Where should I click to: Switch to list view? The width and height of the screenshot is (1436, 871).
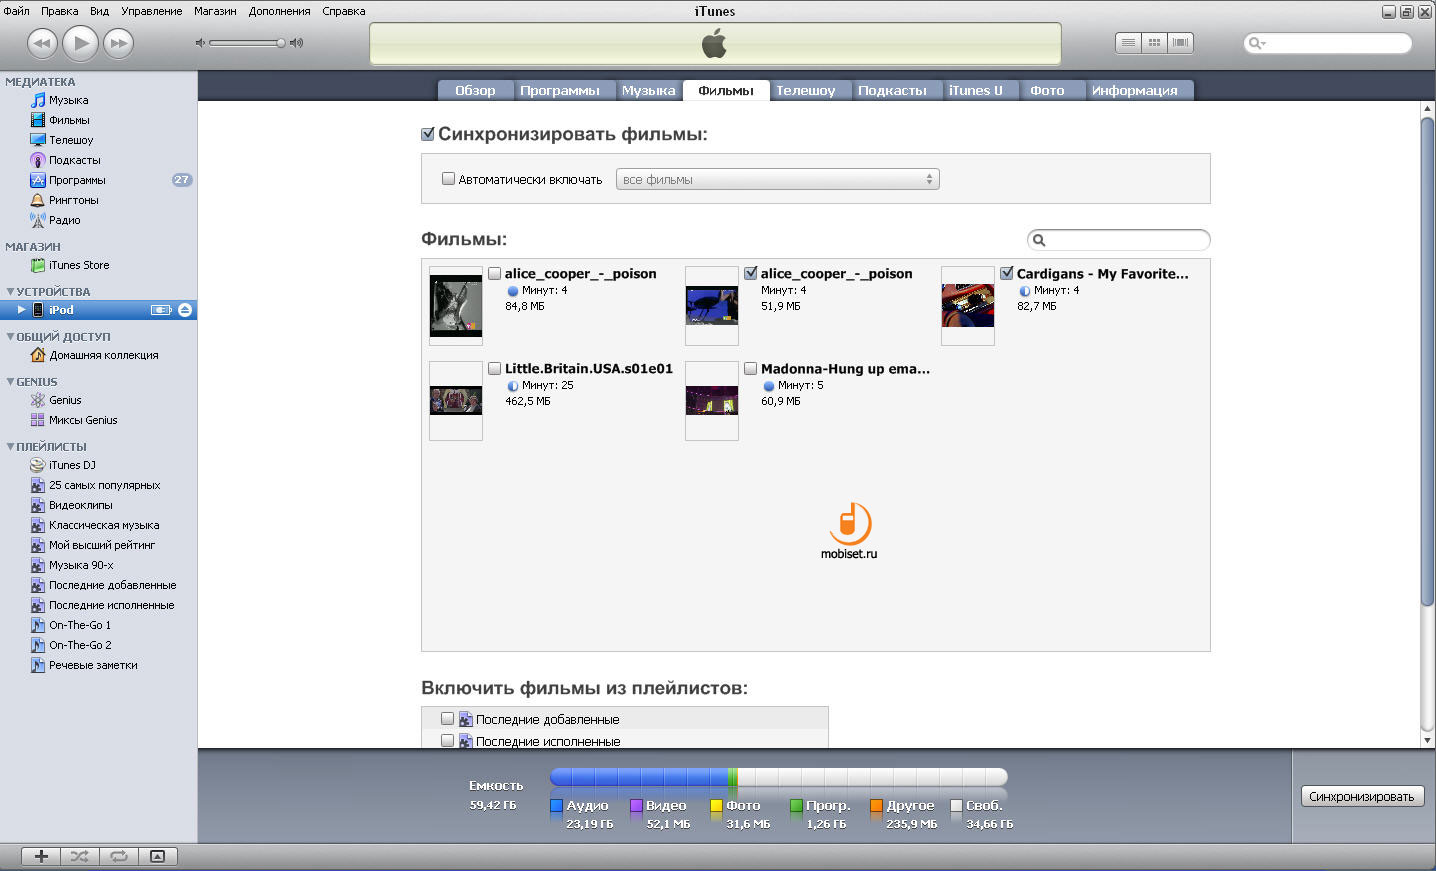[x=1128, y=43]
